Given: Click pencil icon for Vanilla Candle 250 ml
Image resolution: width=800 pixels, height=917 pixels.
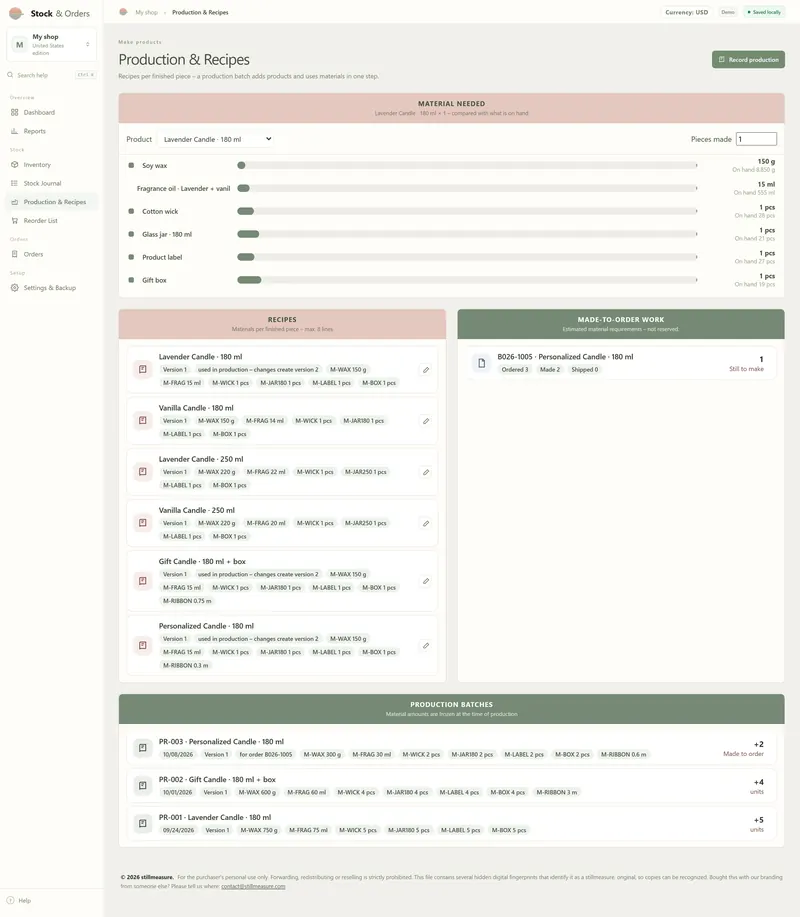Looking at the screenshot, I should (x=426, y=523).
